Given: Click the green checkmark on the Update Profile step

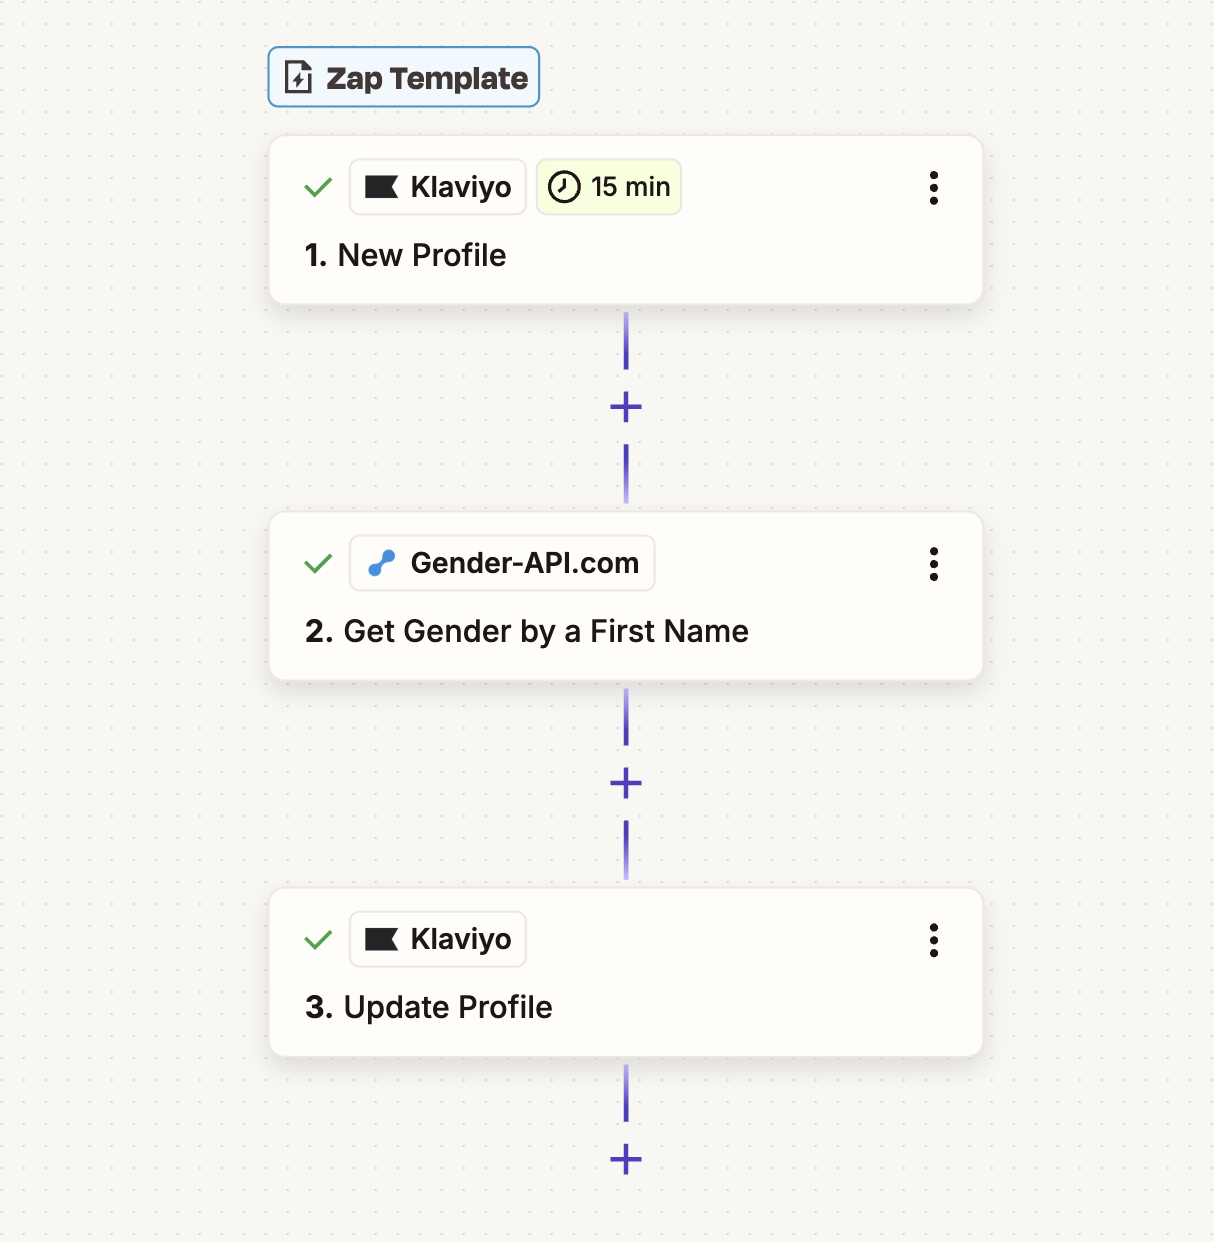Looking at the screenshot, I should pyautogui.click(x=317, y=939).
